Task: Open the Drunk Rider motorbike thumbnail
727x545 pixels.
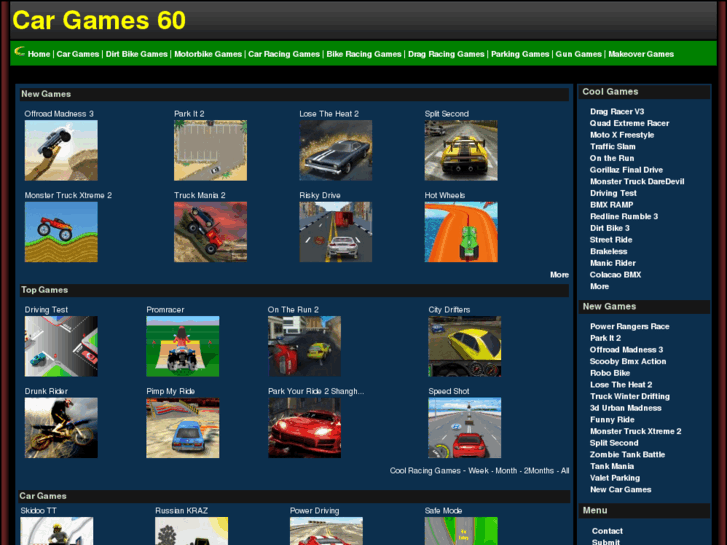Action: click(x=61, y=428)
